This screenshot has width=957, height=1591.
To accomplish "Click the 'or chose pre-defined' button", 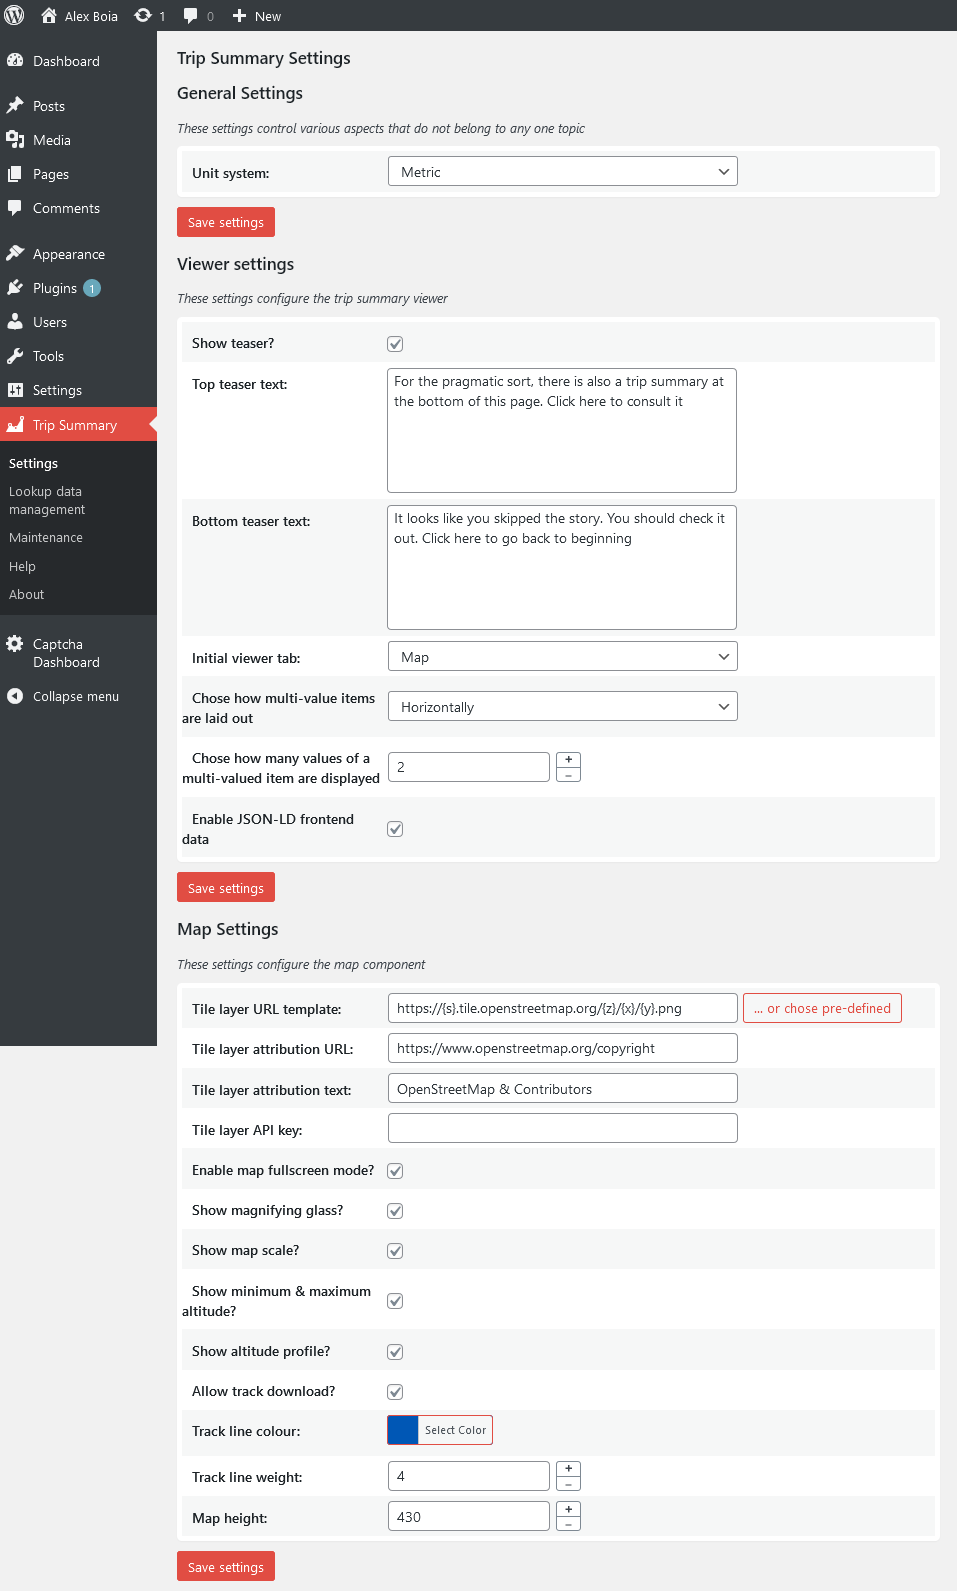I will (822, 1008).
